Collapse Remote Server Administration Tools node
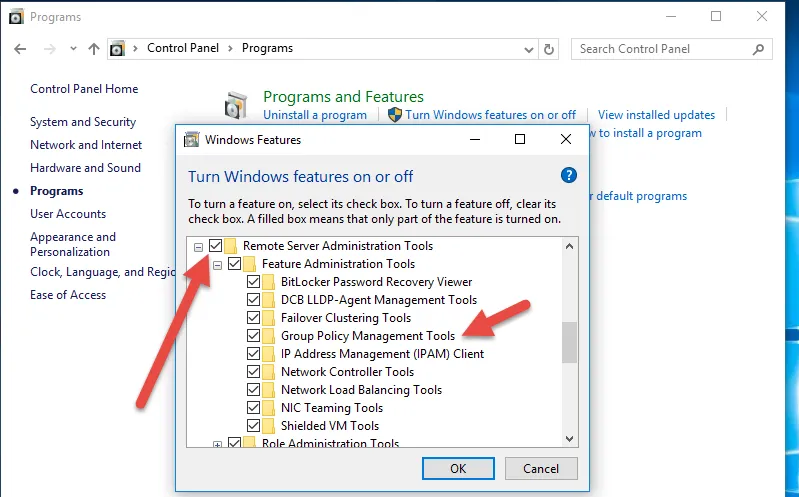This screenshot has width=799, height=497. click(198, 246)
